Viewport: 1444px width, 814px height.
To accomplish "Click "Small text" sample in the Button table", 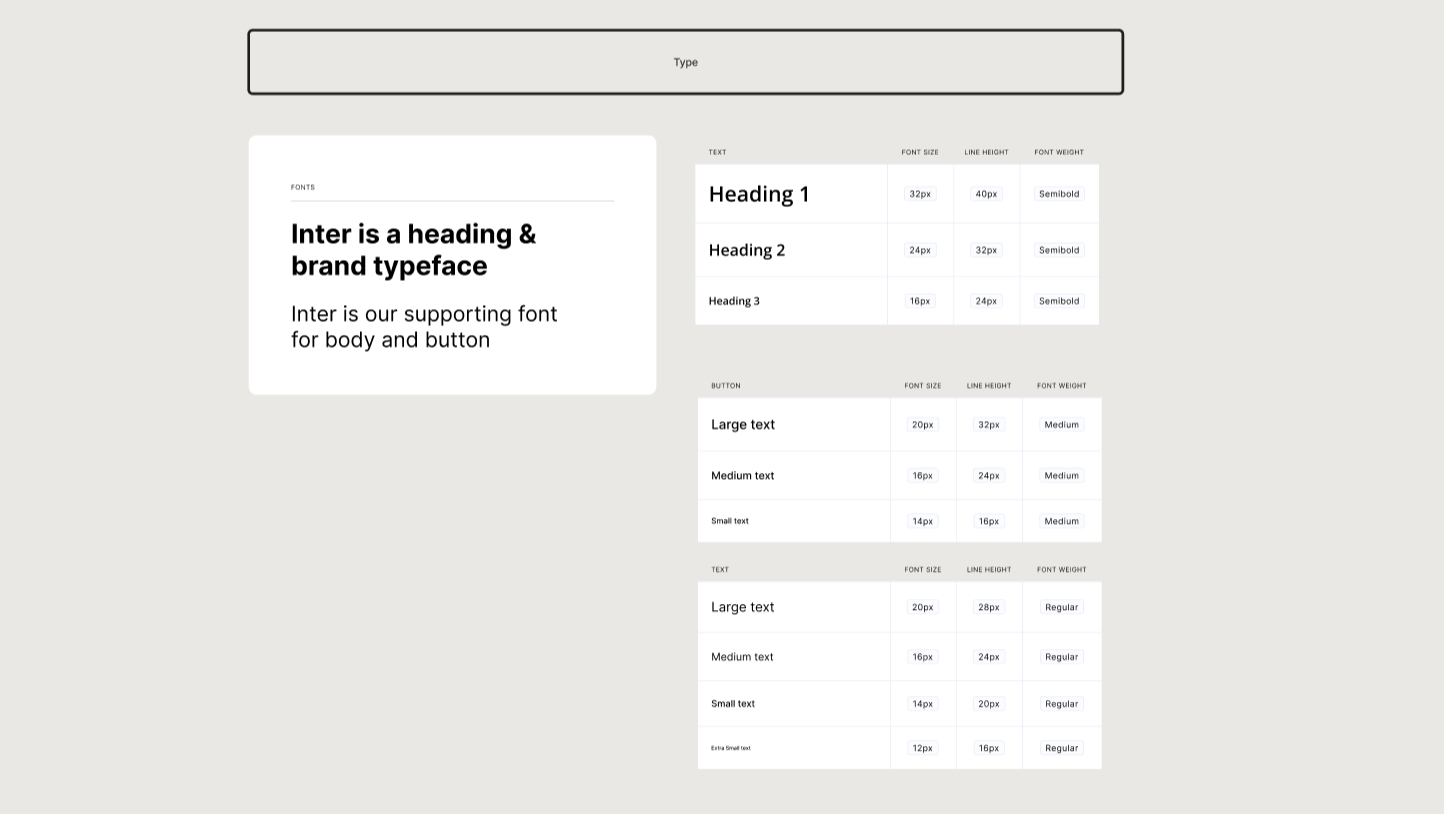I will [730, 521].
